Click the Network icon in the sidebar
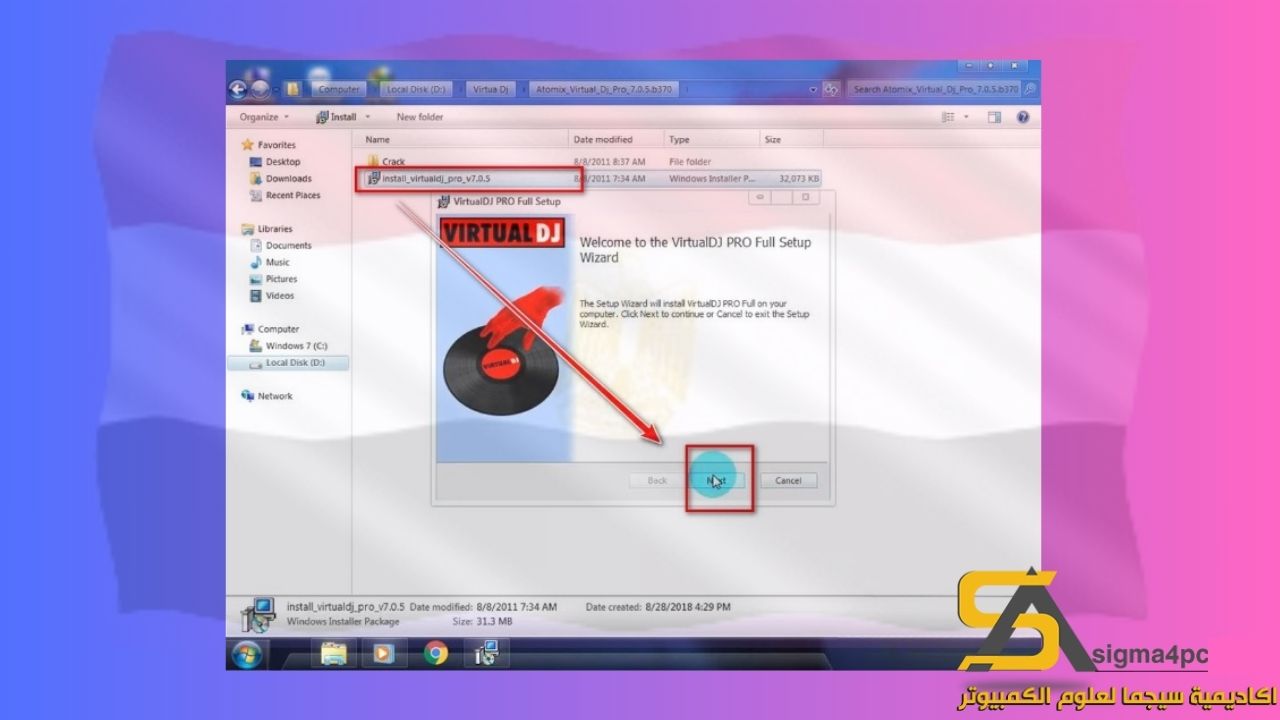 tap(247, 396)
